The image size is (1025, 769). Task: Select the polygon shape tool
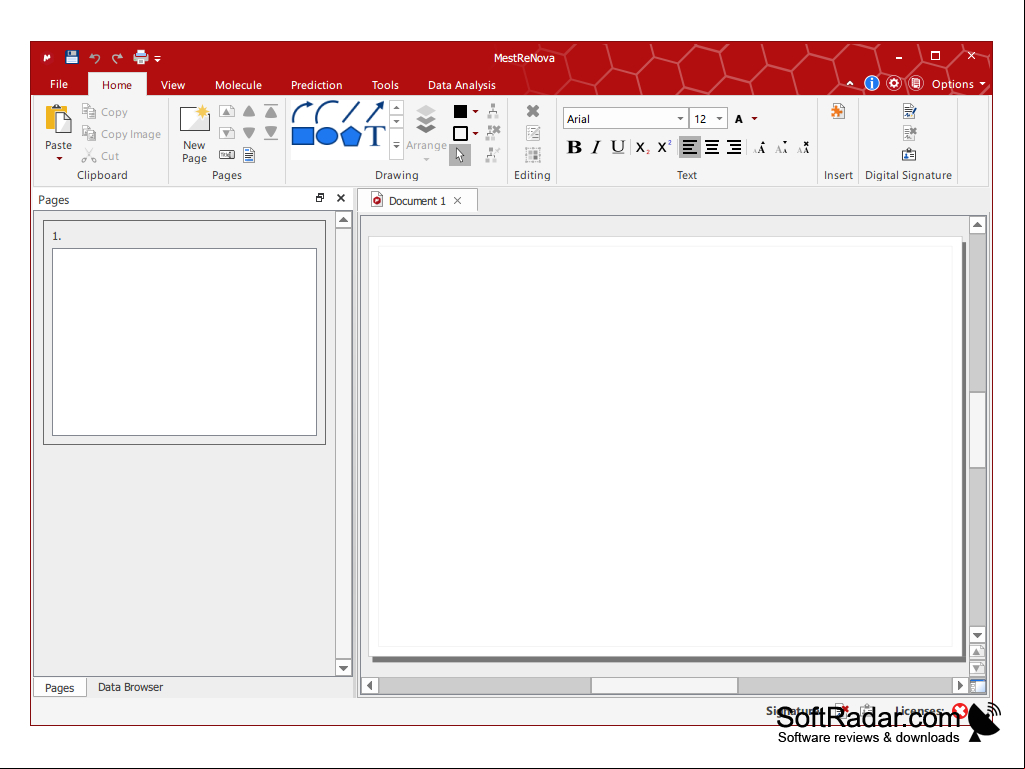(351, 136)
